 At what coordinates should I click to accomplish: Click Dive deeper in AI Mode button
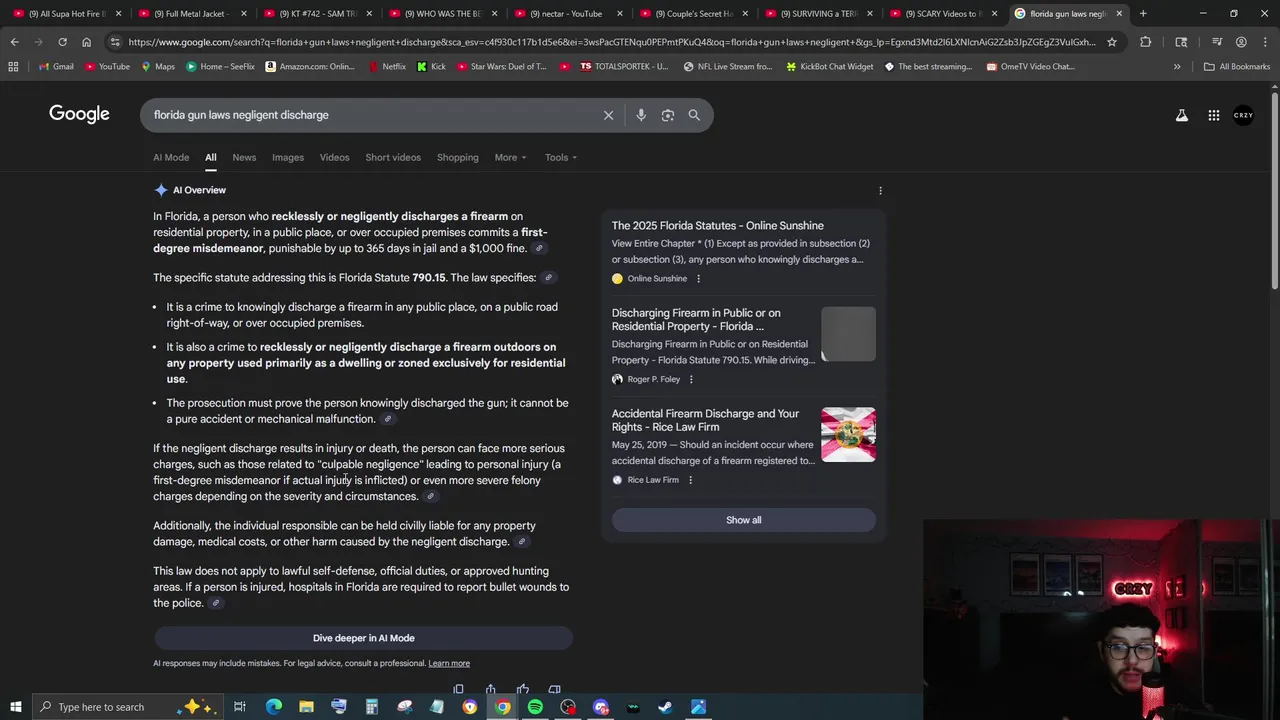pyautogui.click(x=363, y=638)
